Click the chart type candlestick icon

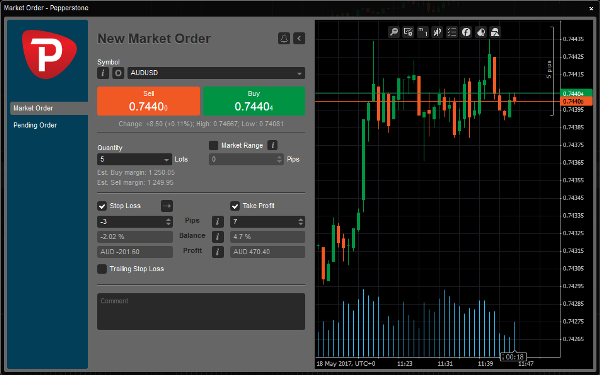coord(437,32)
